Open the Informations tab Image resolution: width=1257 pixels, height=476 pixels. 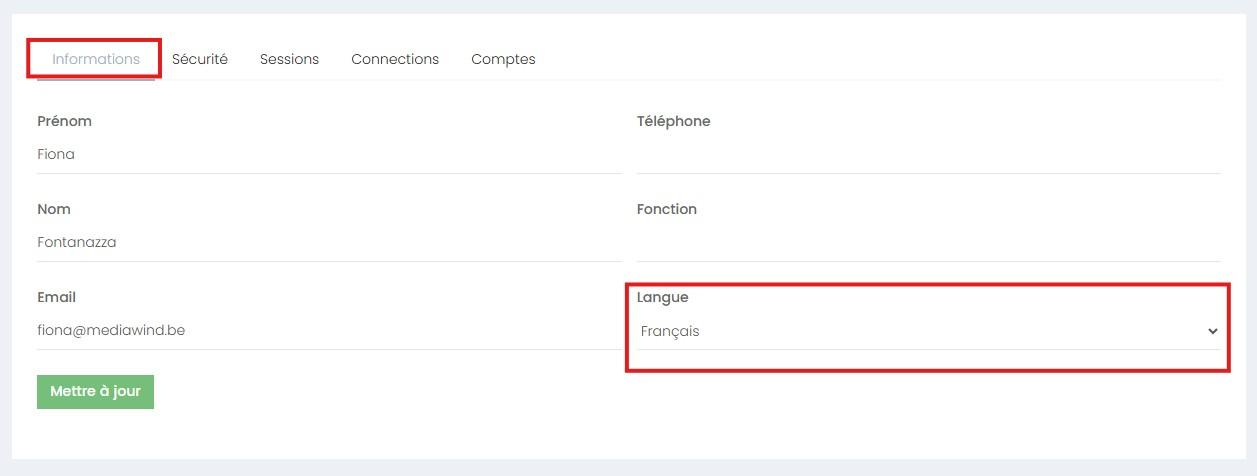96,59
